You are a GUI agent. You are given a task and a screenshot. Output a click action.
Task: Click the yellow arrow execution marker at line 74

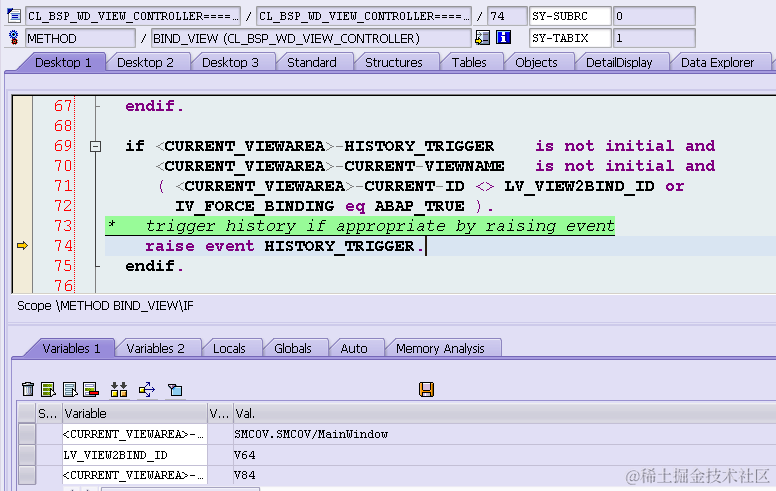coord(22,246)
